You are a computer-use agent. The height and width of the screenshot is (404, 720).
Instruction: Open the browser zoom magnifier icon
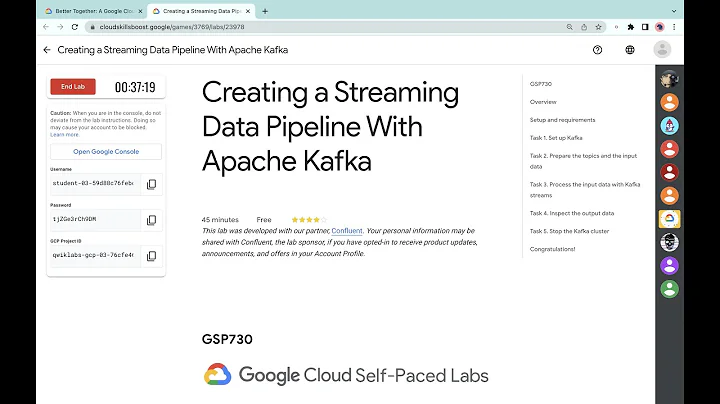[569, 27]
